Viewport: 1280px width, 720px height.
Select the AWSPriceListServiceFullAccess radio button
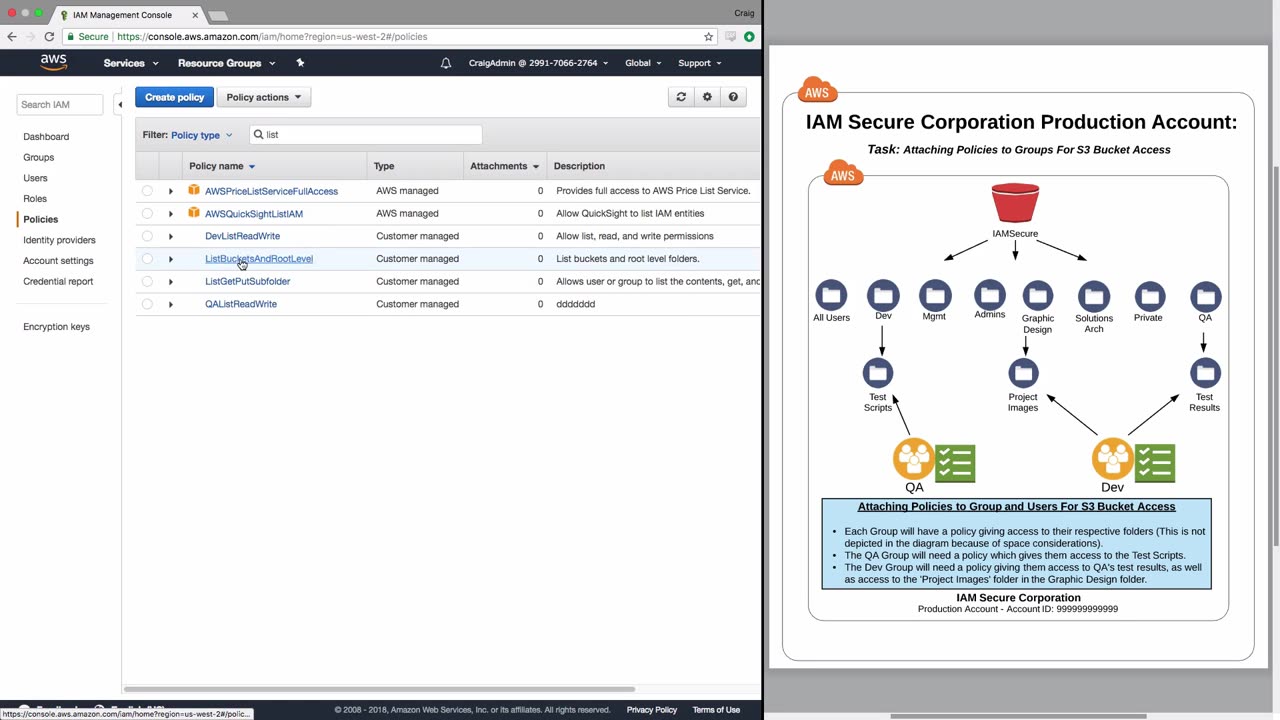tap(147, 191)
